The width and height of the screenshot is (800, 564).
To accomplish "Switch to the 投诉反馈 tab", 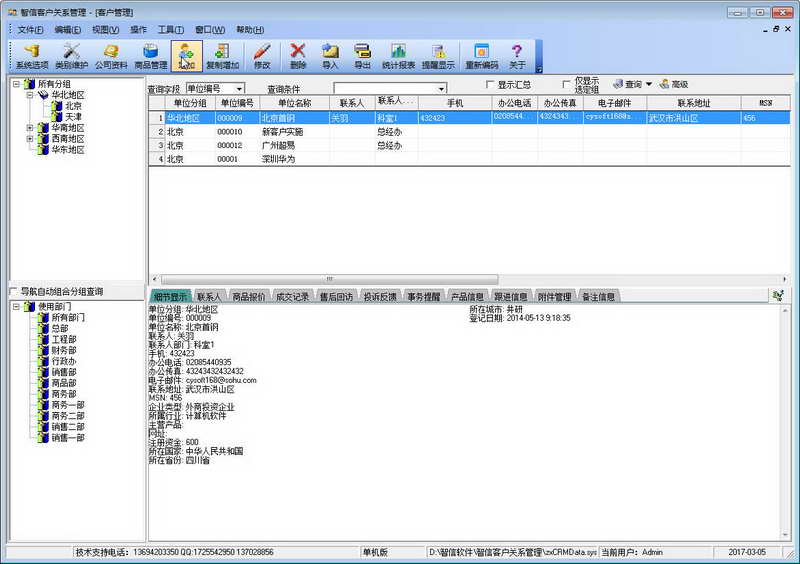I will 380,297.
